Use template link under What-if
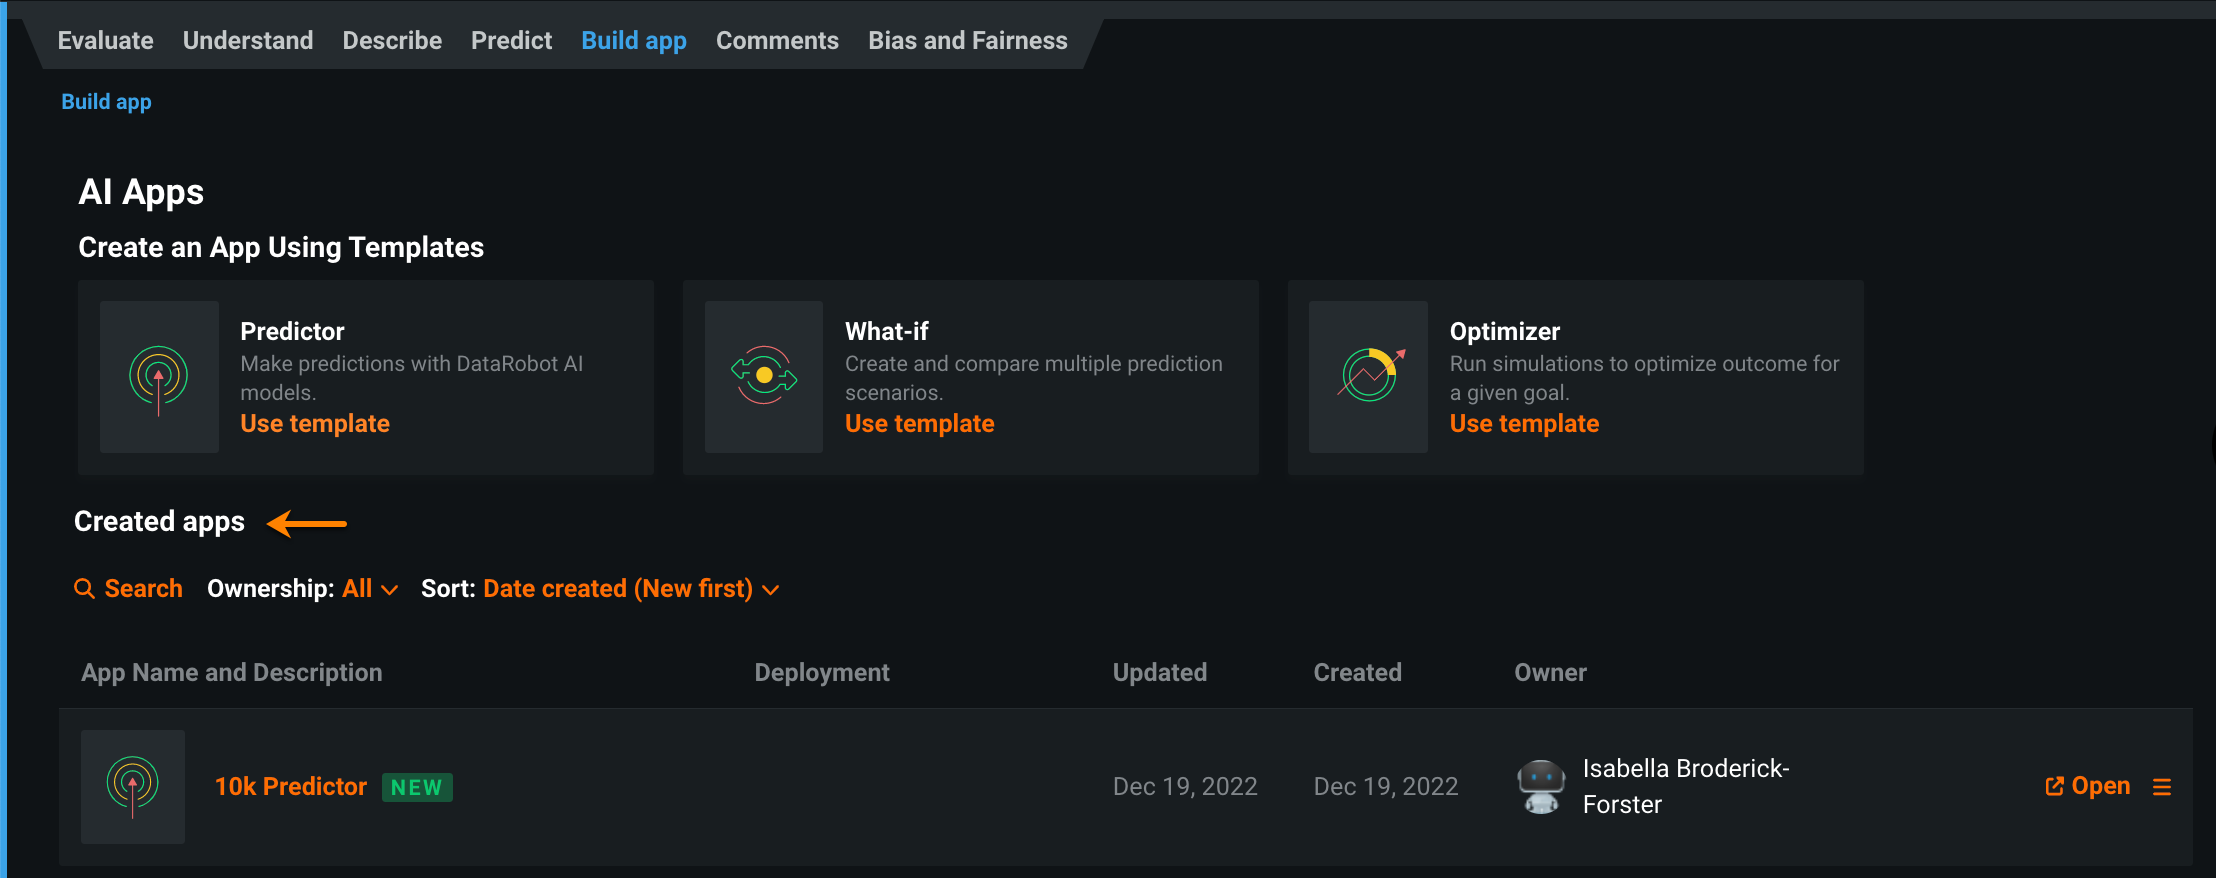Screen dimensions: 2216x878 [919, 424]
